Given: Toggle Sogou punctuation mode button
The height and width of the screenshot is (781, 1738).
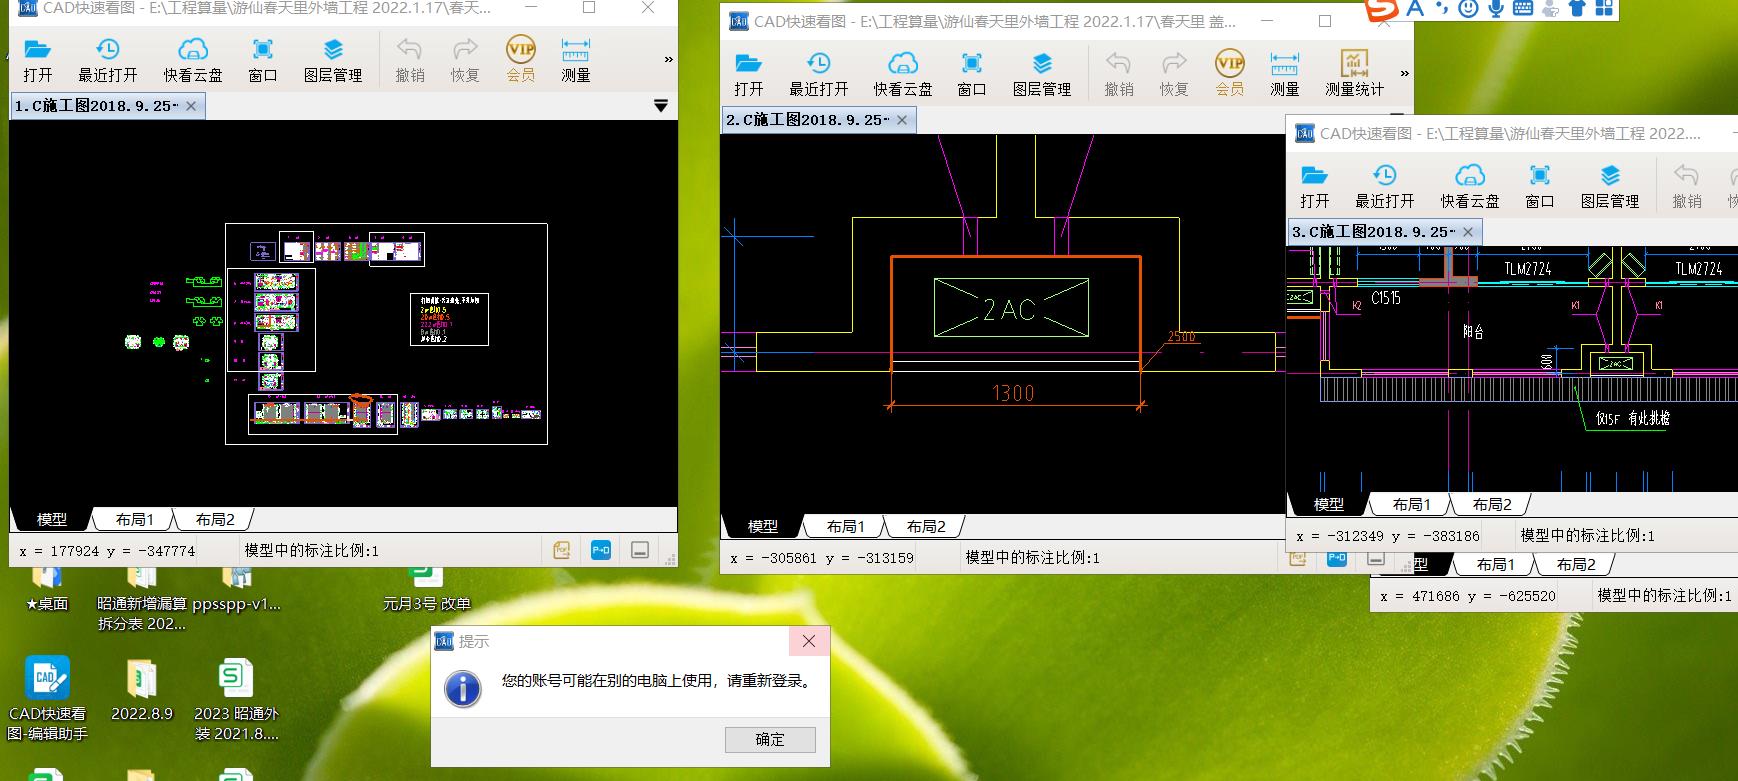Looking at the screenshot, I should (x=1441, y=9).
